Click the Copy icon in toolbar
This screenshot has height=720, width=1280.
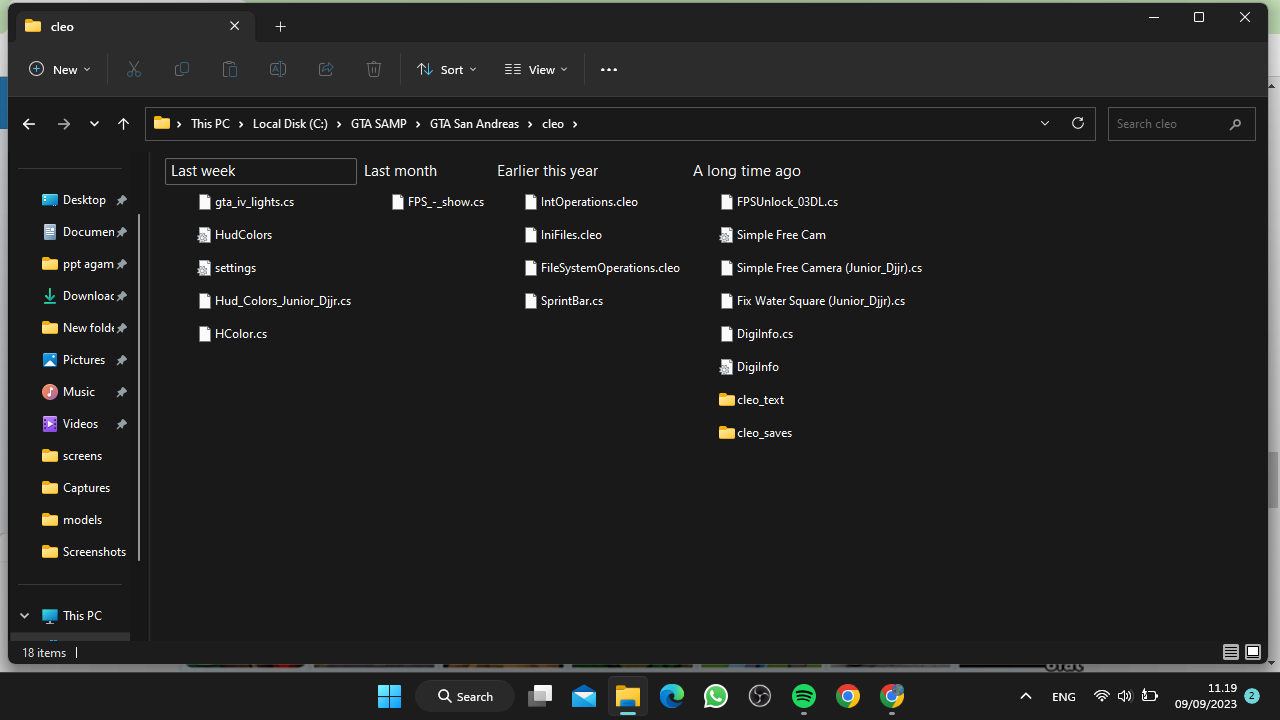(181, 69)
